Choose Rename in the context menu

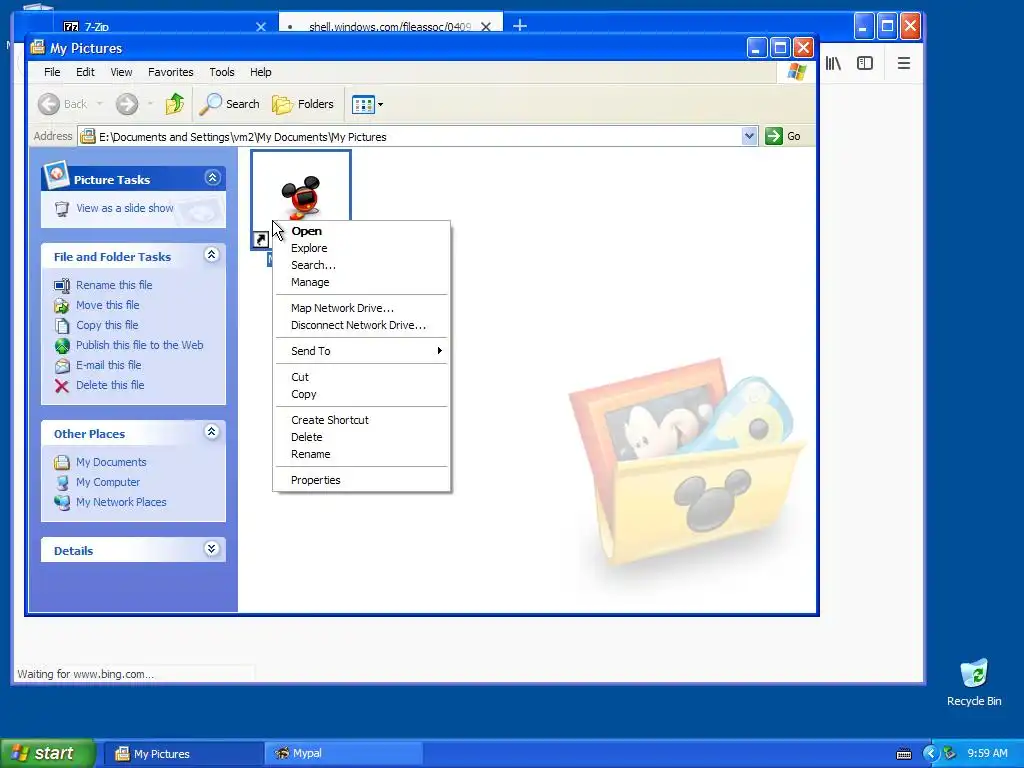(x=361, y=454)
